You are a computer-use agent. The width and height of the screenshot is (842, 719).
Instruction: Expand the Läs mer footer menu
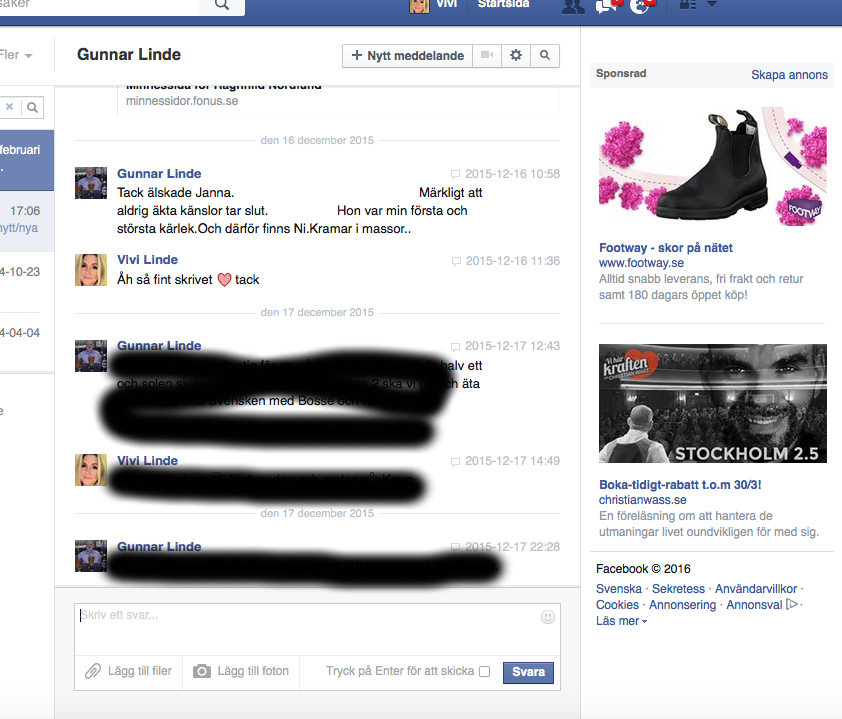pyautogui.click(x=621, y=621)
